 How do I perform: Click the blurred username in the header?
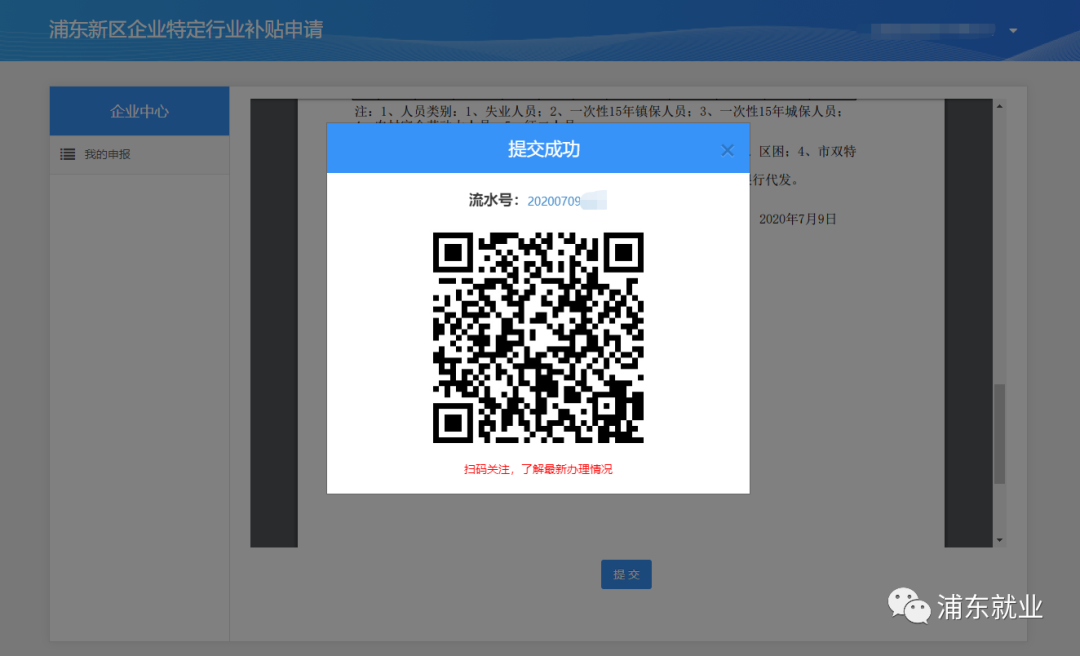[x=933, y=30]
